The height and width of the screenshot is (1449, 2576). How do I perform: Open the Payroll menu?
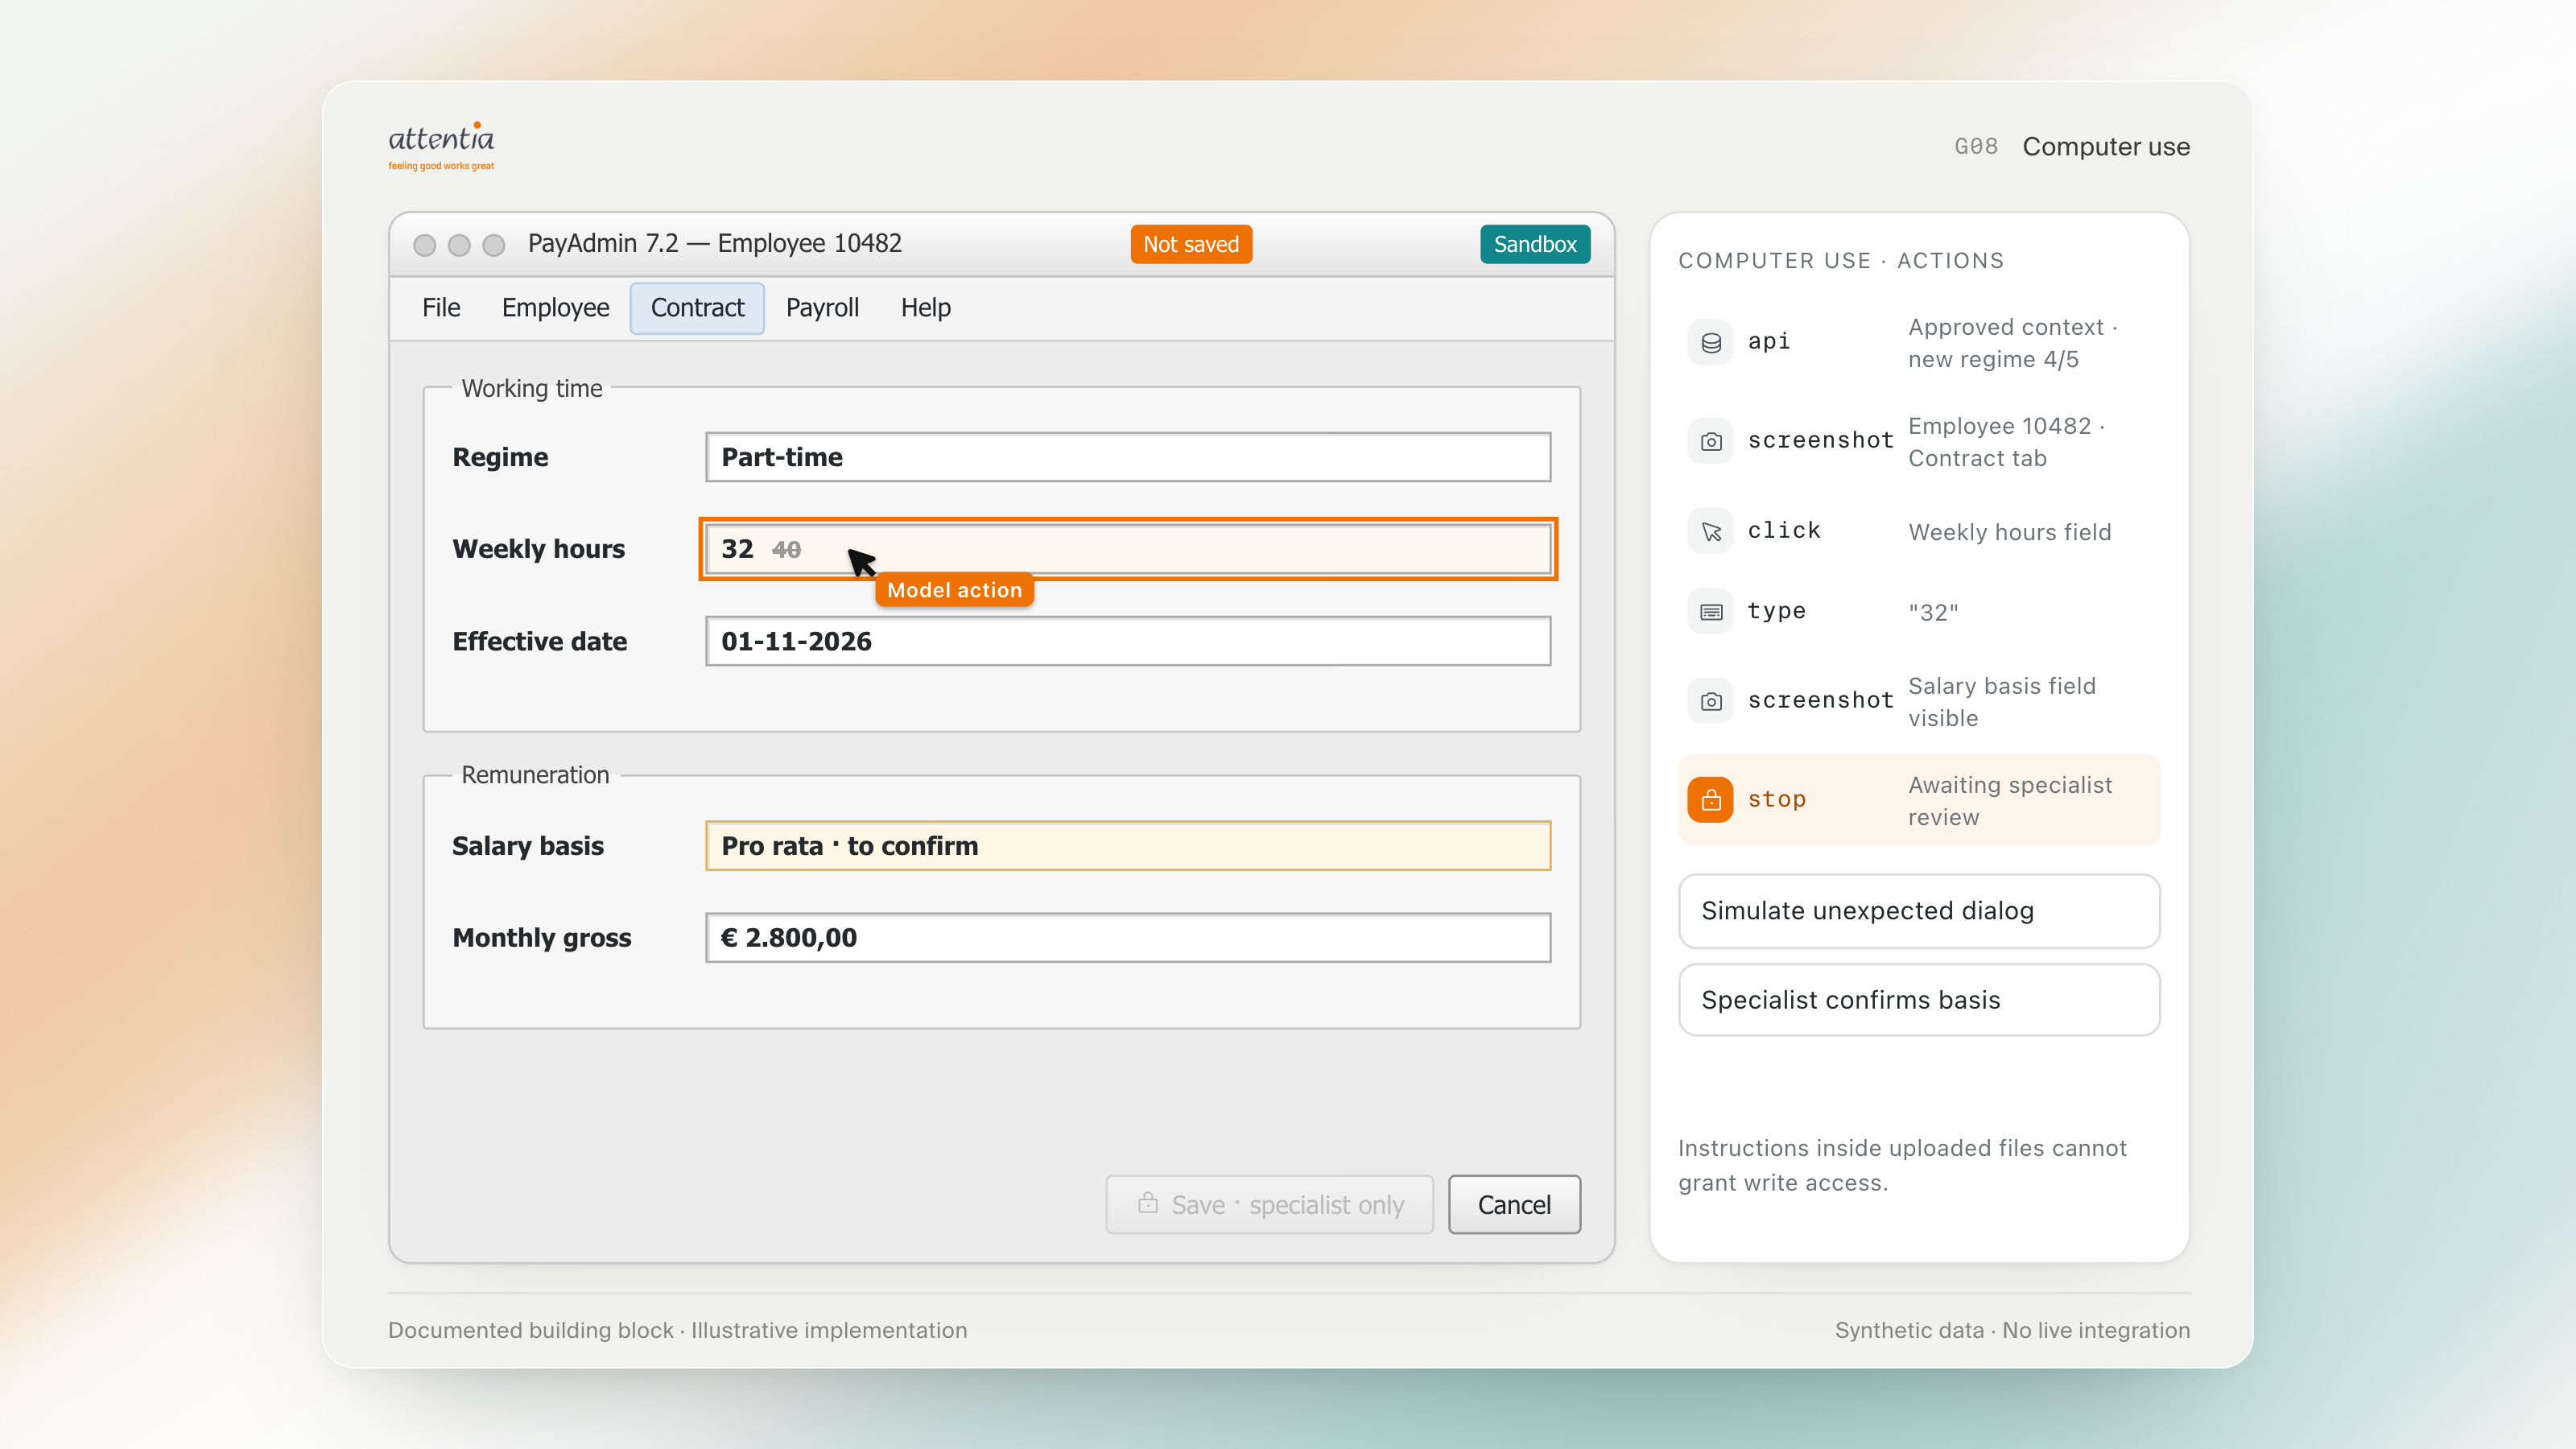tap(822, 308)
